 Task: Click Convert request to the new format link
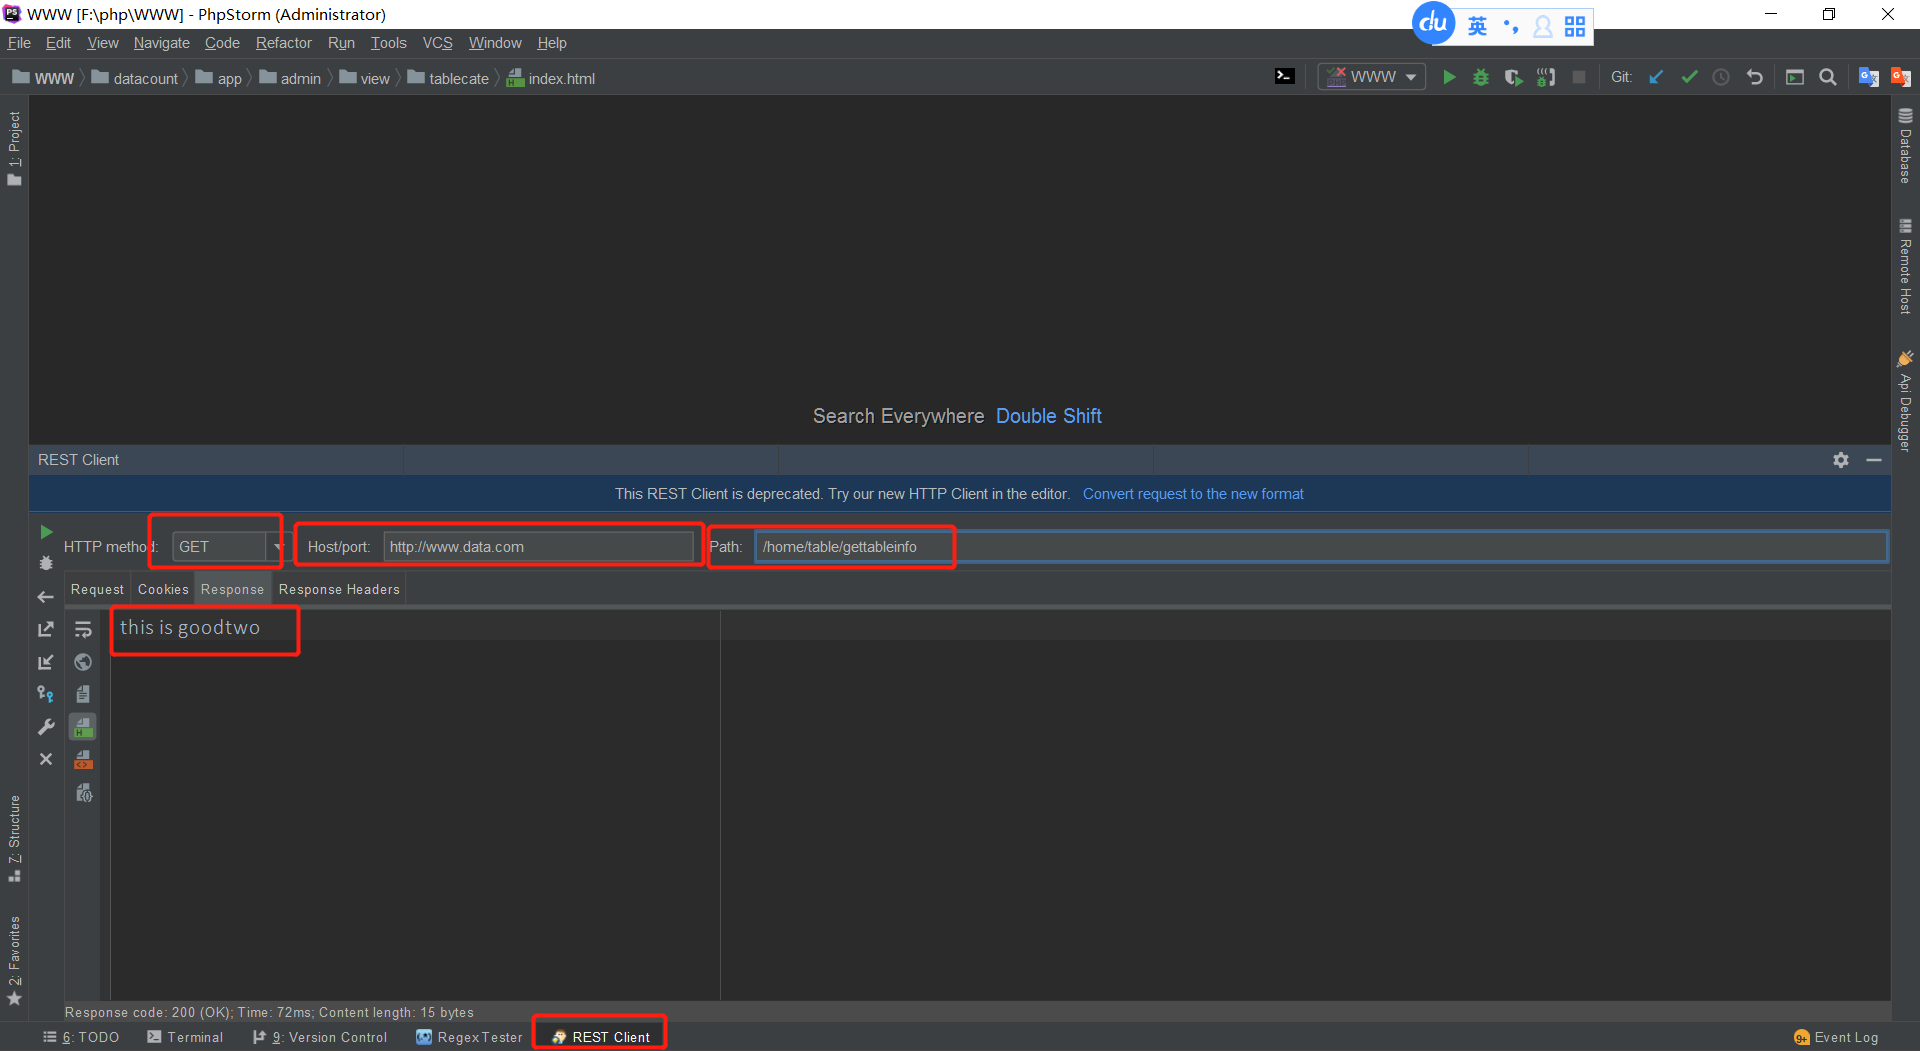click(x=1193, y=494)
